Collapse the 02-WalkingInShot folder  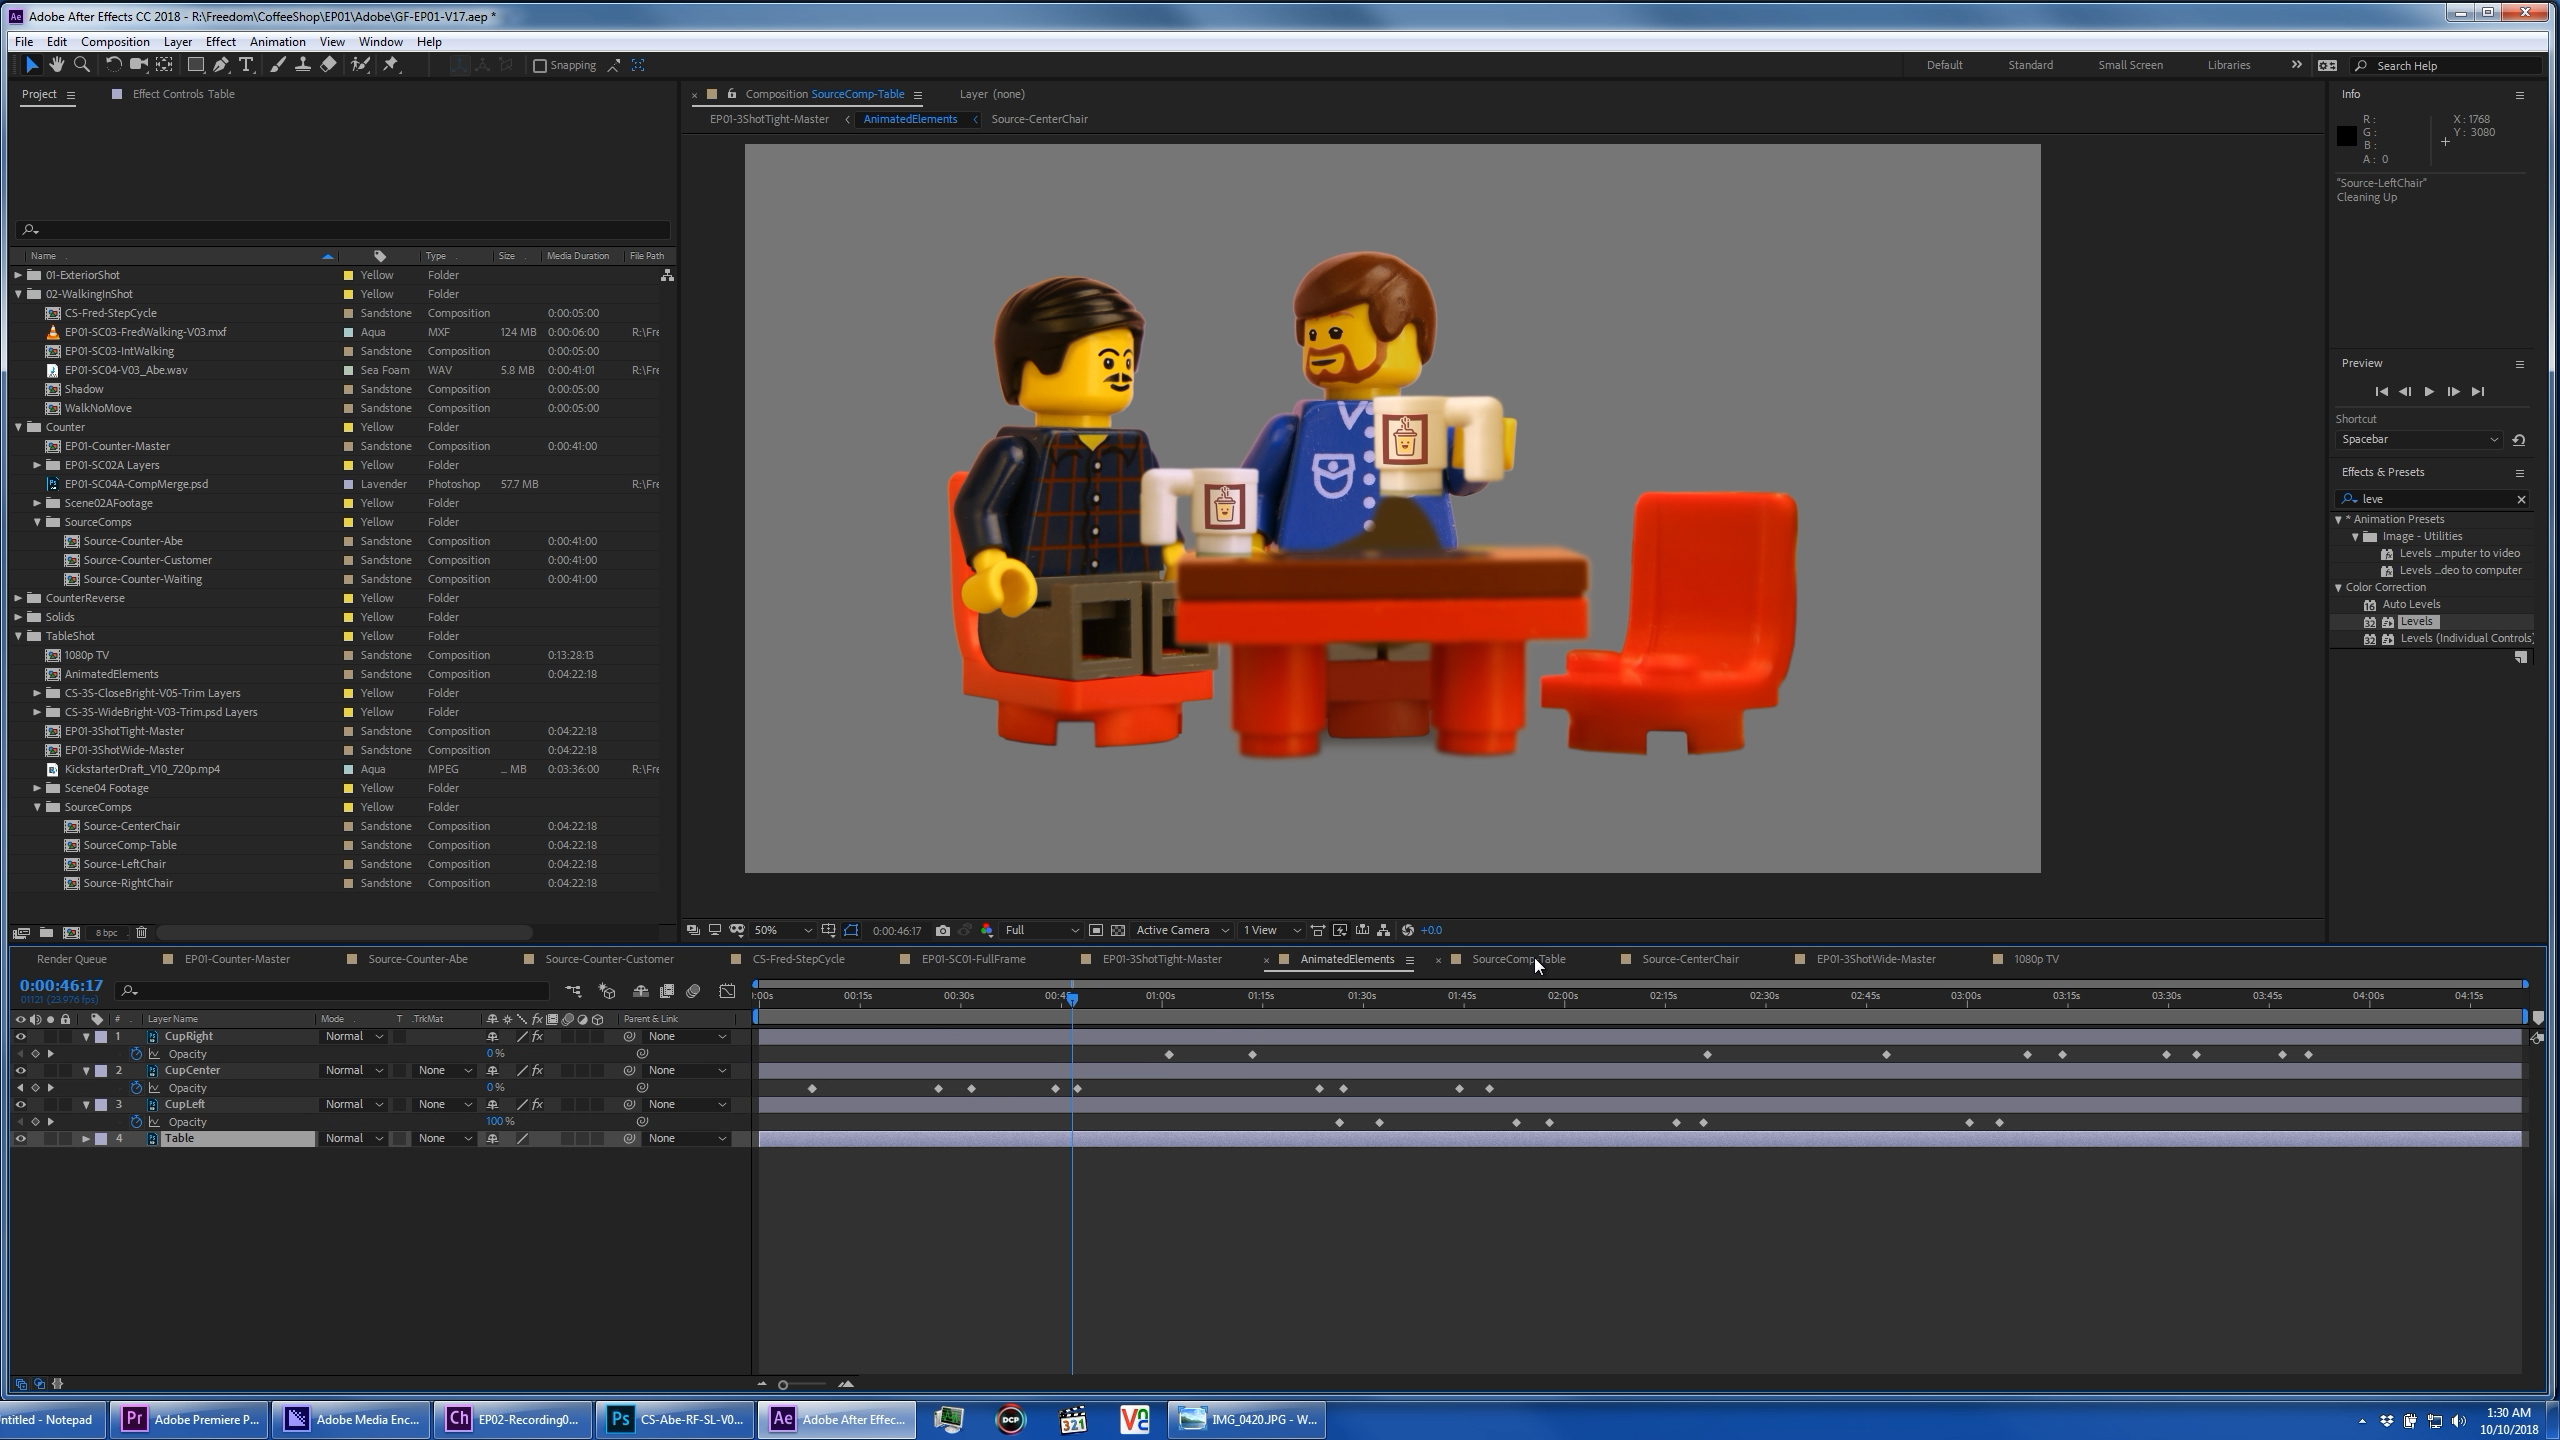click(18, 294)
